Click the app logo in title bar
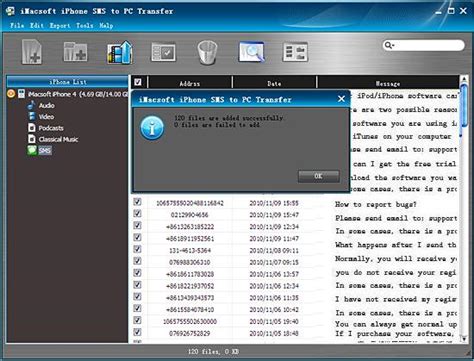 click(10, 11)
